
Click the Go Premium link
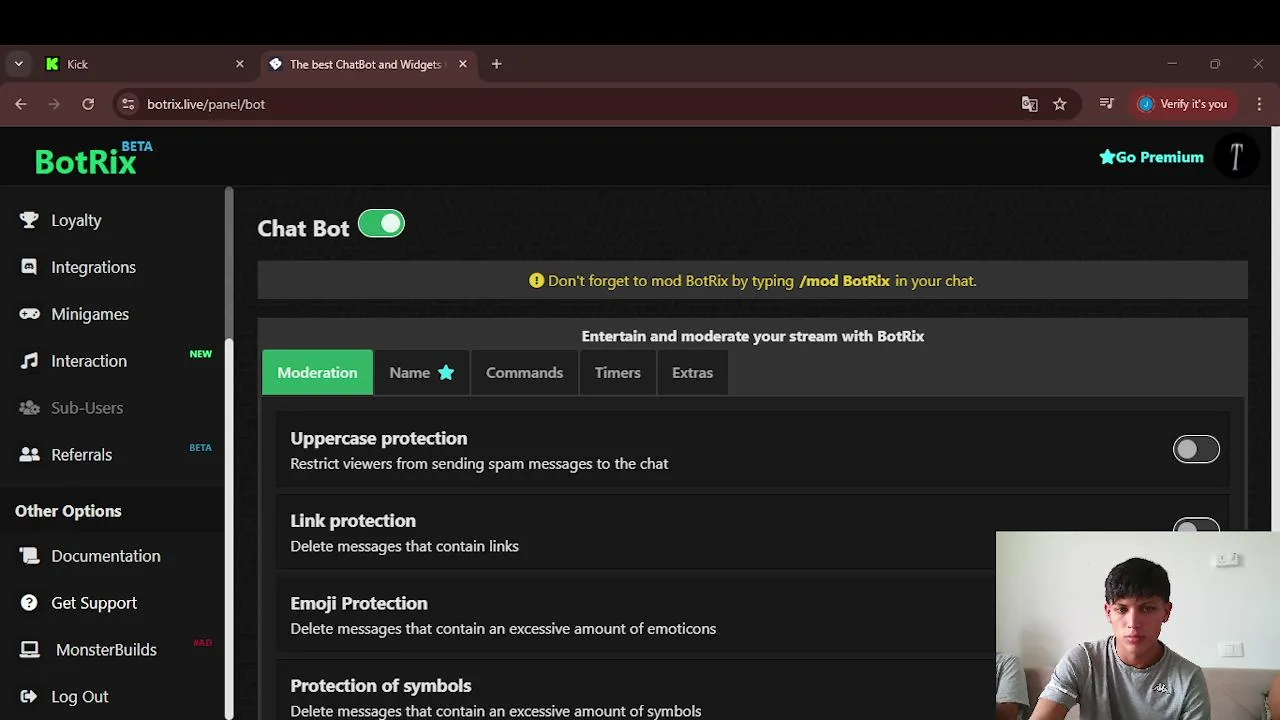tap(1151, 157)
